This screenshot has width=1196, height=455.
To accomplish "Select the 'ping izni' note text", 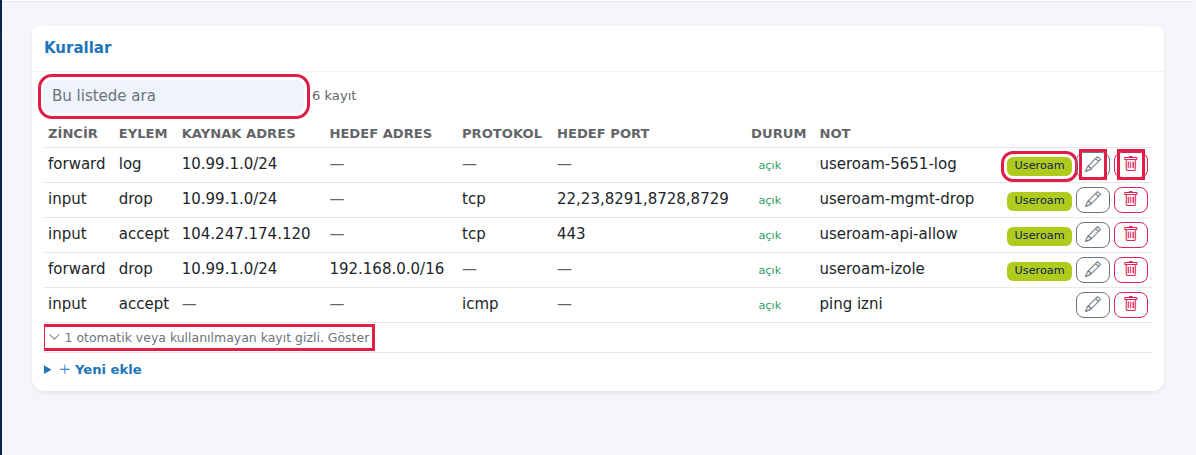I will (x=851, y=304).
